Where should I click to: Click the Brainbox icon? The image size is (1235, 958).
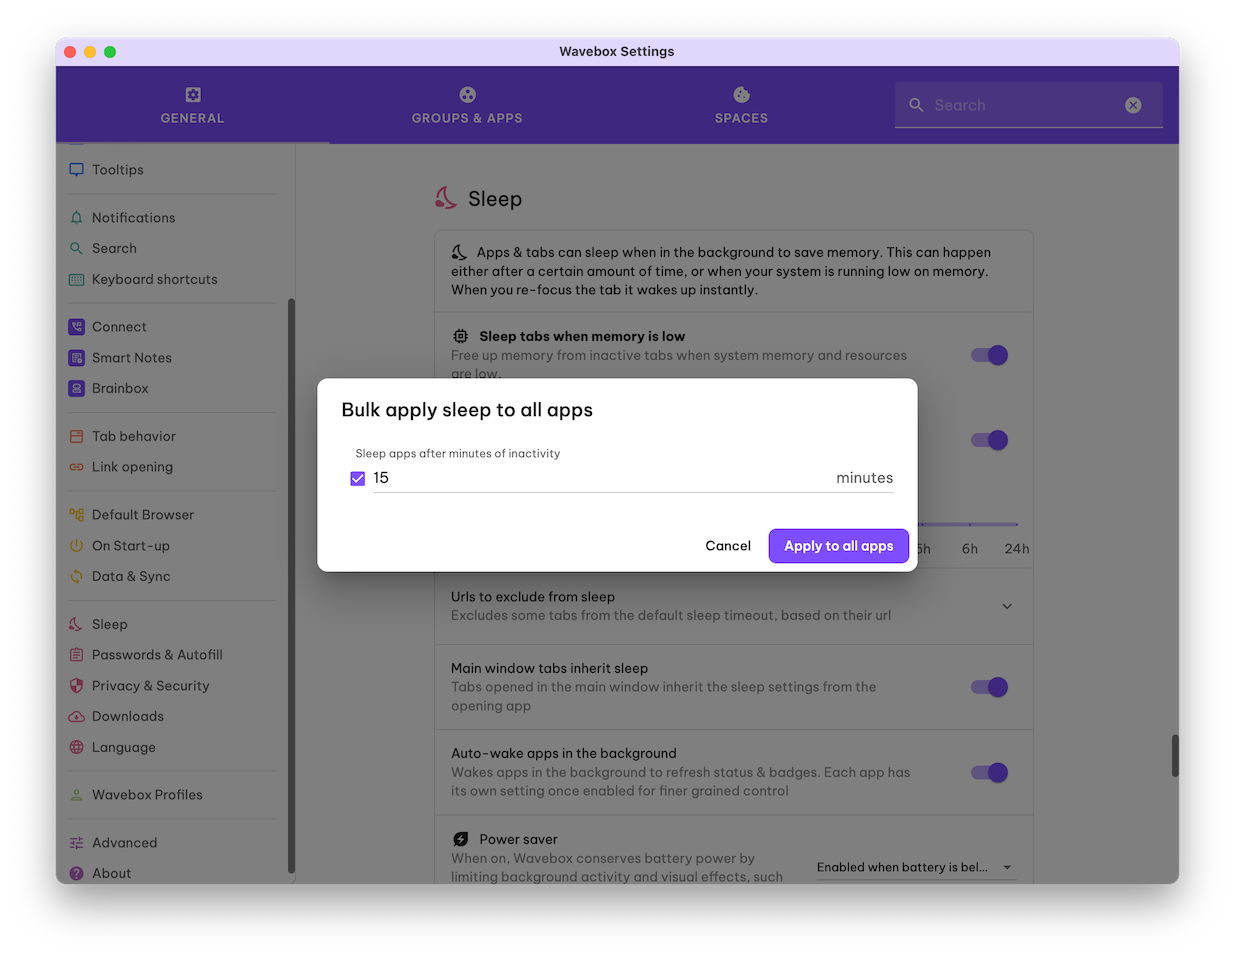[76, 388]
